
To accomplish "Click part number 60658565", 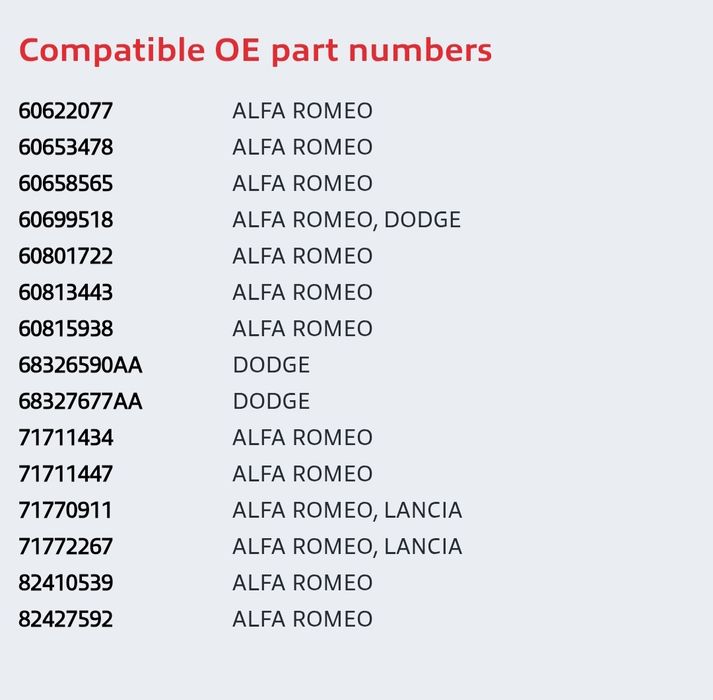I will click(65, 183).
